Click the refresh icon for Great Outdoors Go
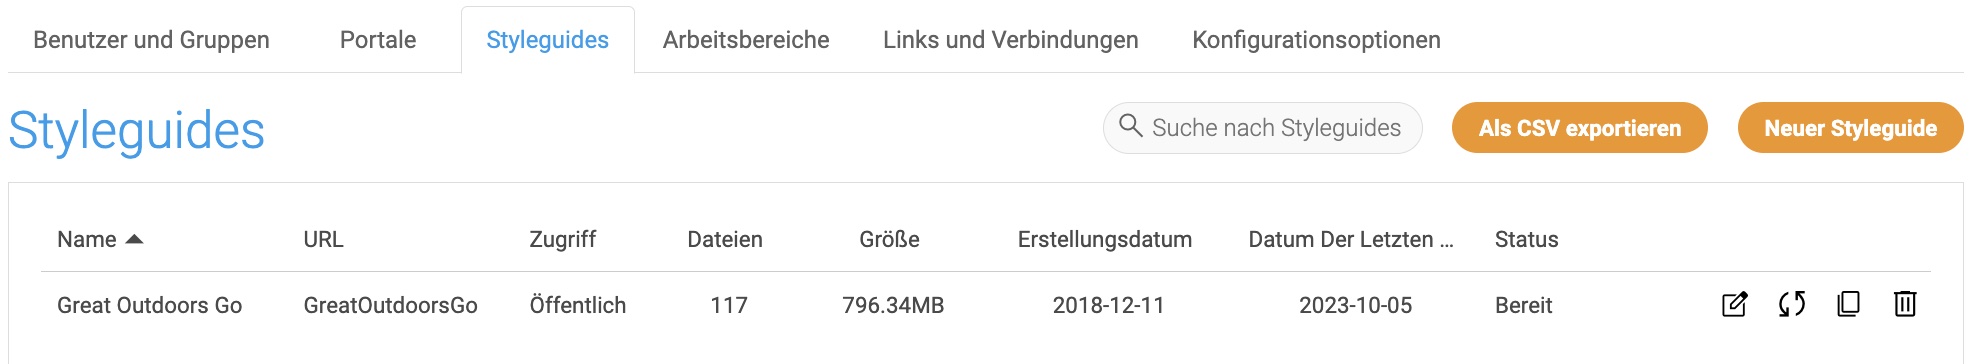Screen dimensions: 1980x364 [1791, 304]
